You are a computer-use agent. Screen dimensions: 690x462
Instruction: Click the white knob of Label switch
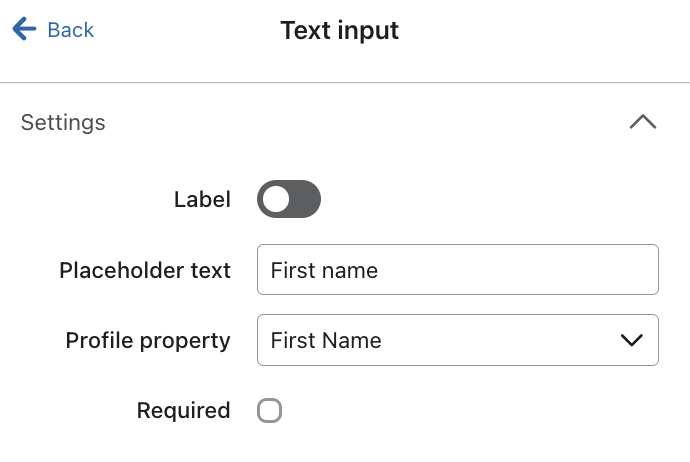point(275,199)
